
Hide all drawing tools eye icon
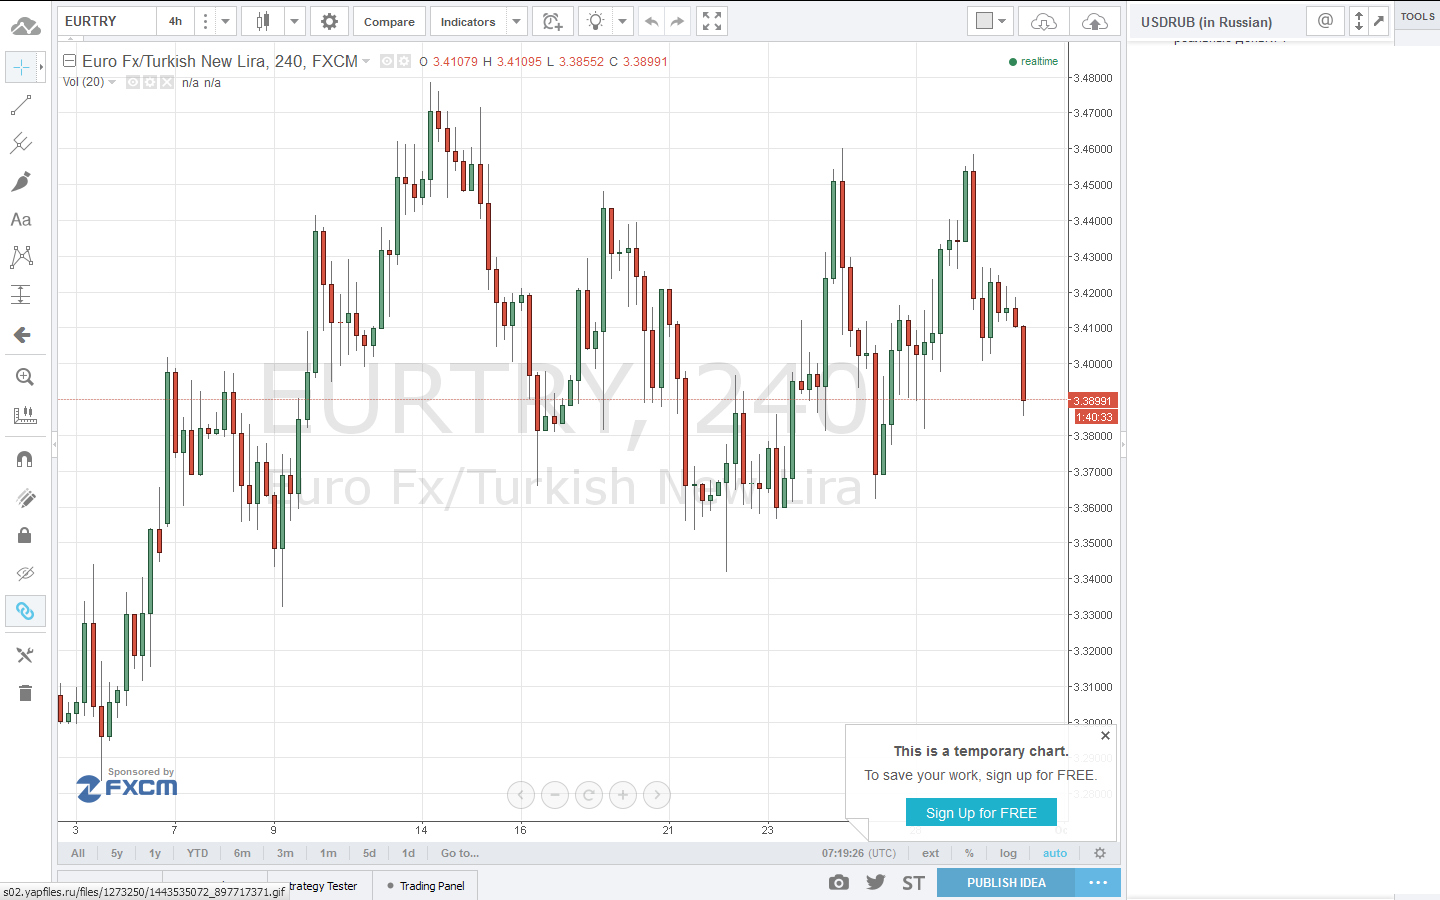(25, 573)
